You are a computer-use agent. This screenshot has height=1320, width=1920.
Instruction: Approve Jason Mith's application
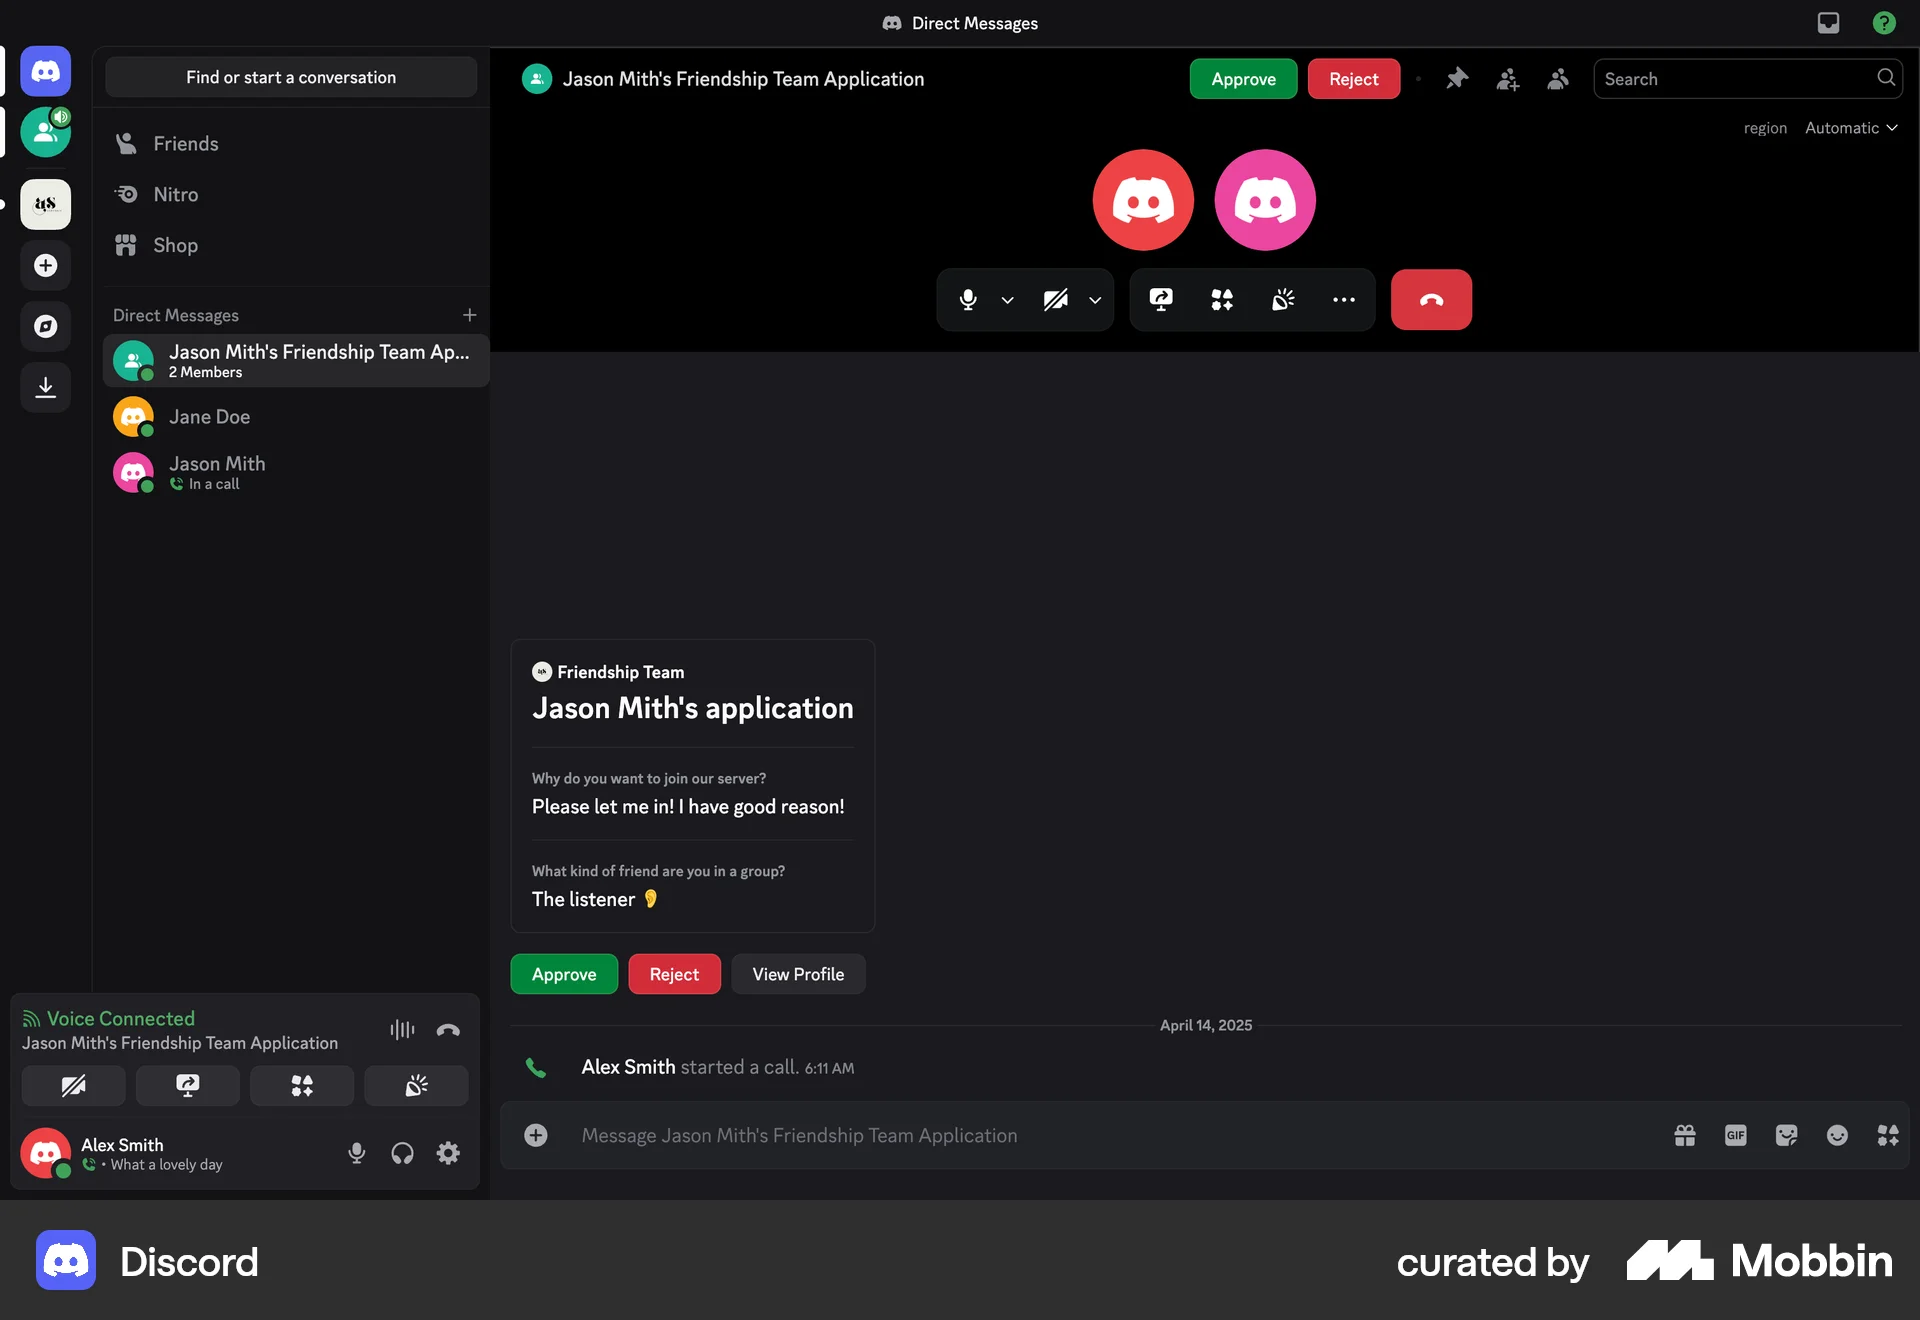[x=563, y=974]
